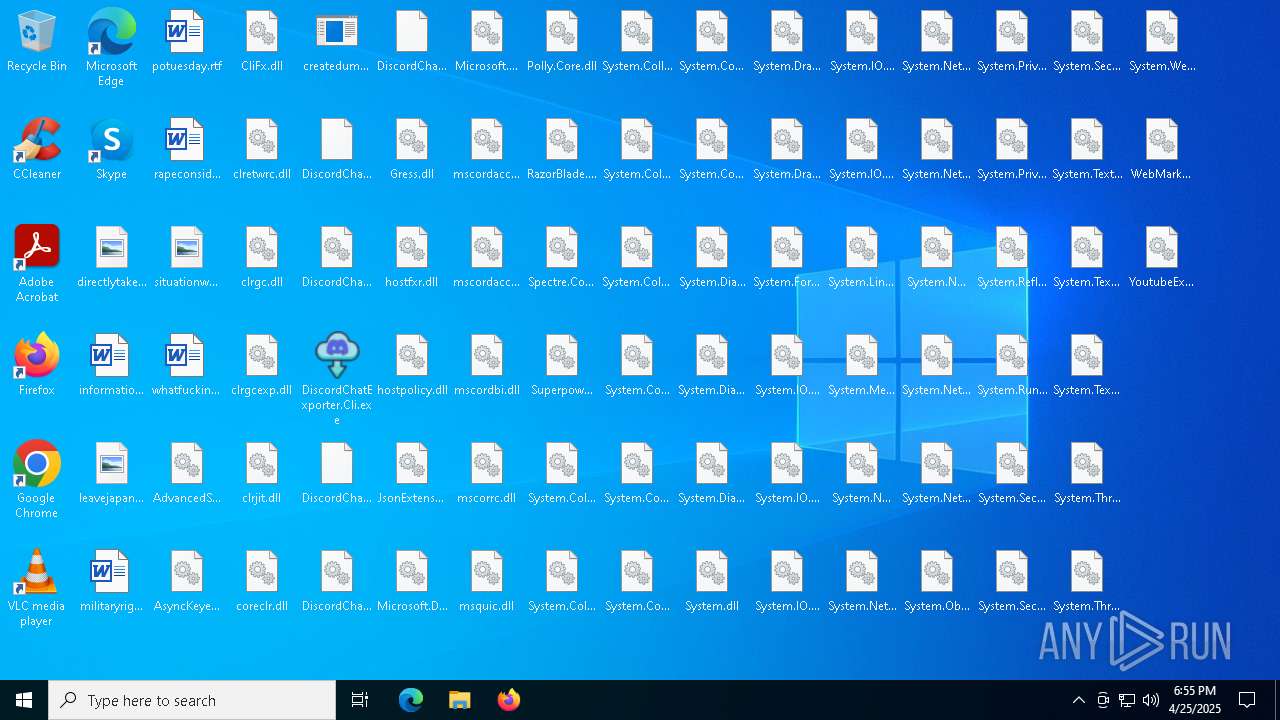
Task: Select the Adobe Acrobat desktop shortcut
Action: click(x=37, y=265)
